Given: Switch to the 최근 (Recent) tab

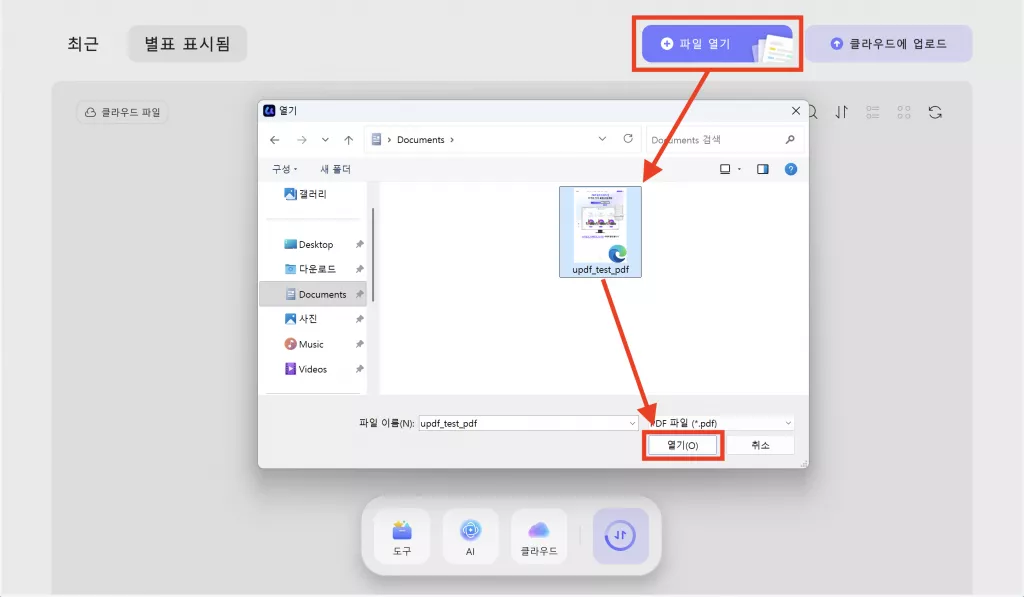Looking at the screenshot, I should [x=83, y=43].
